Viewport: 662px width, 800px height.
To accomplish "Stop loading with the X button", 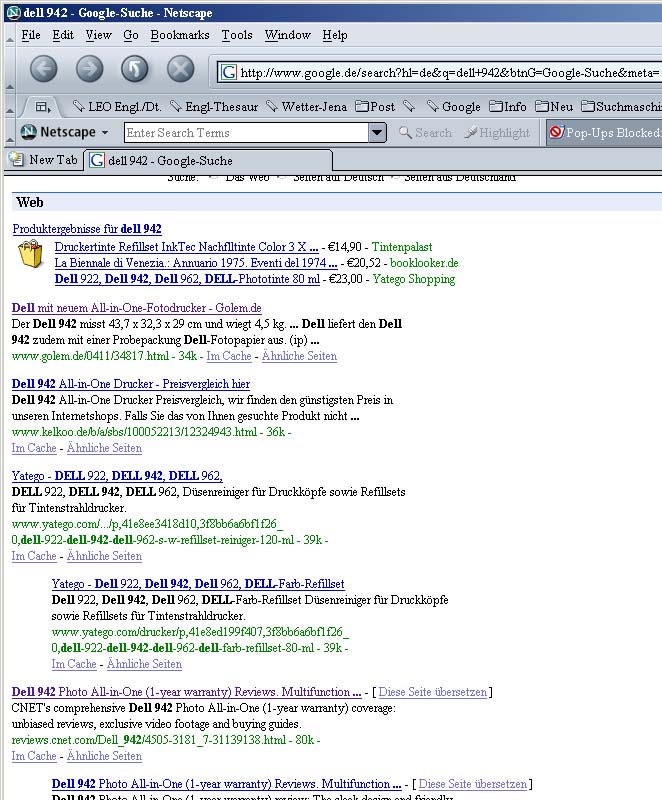I will 181,69.
